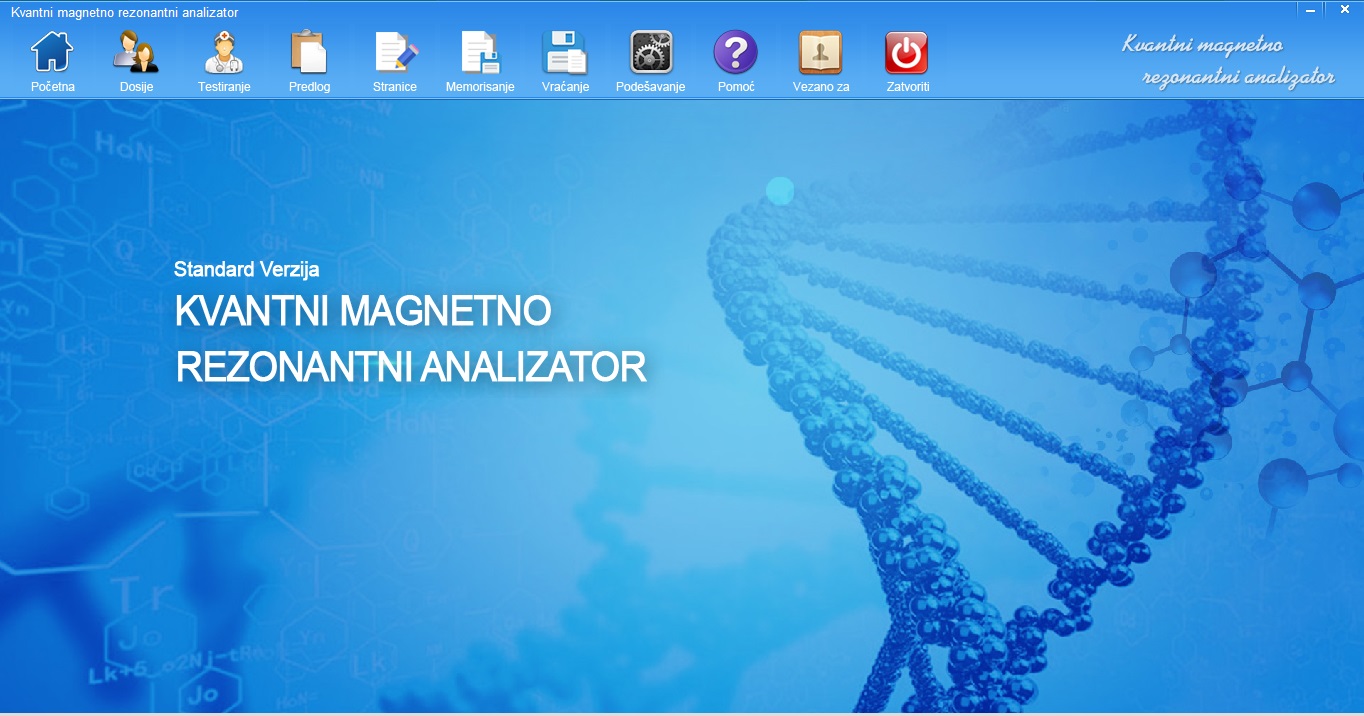This screenshot has height=716, width=1364.
Task: Open Podešavanje settings gears icon
Action: click(650, 52)
